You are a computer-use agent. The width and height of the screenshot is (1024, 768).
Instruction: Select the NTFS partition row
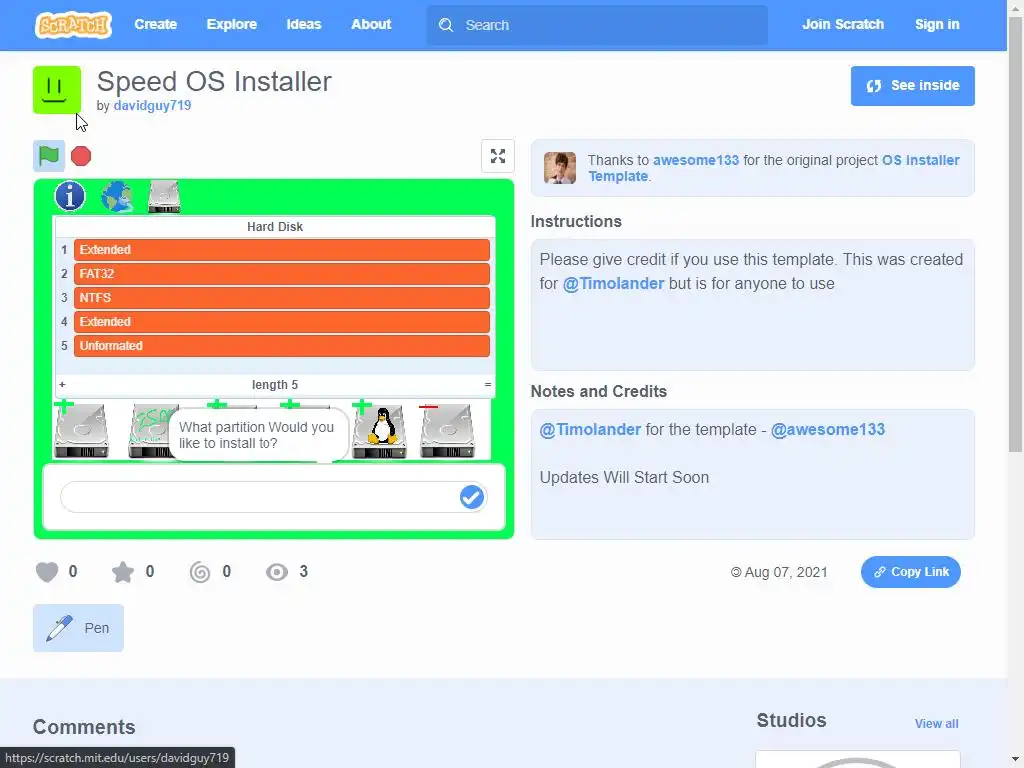pyautogui.click(x=281, y=298)
